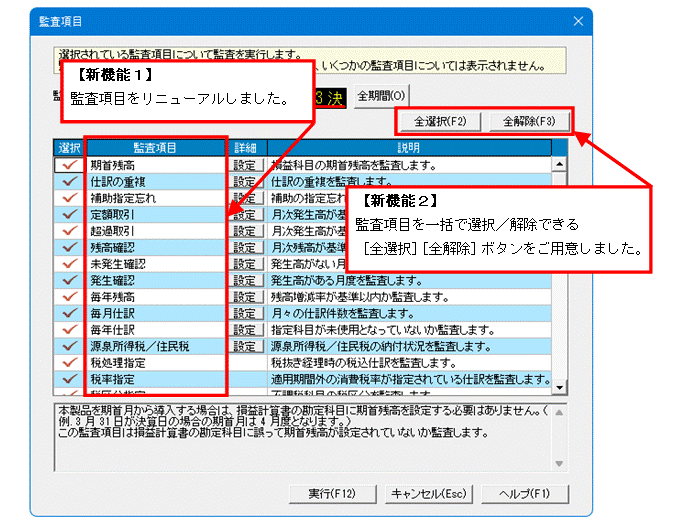Click description 月々の仕訳件数を監査します。
Image resolution: width=682 pixels, height=526 pixels.
click(343, 313)
